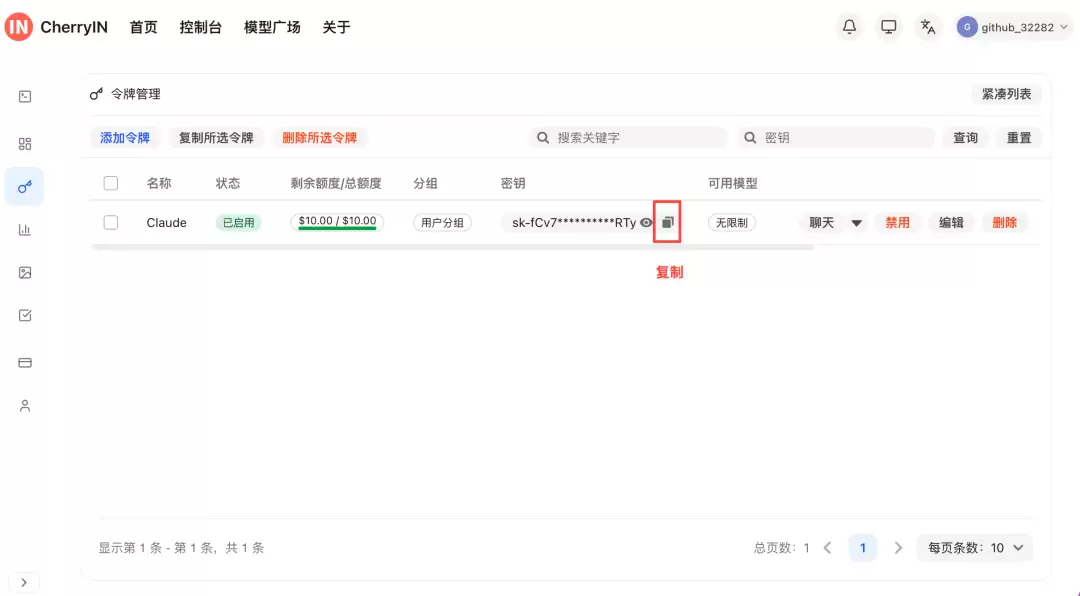
Task: Focus the 密钥 search input
Action: [x=835, y=138]
